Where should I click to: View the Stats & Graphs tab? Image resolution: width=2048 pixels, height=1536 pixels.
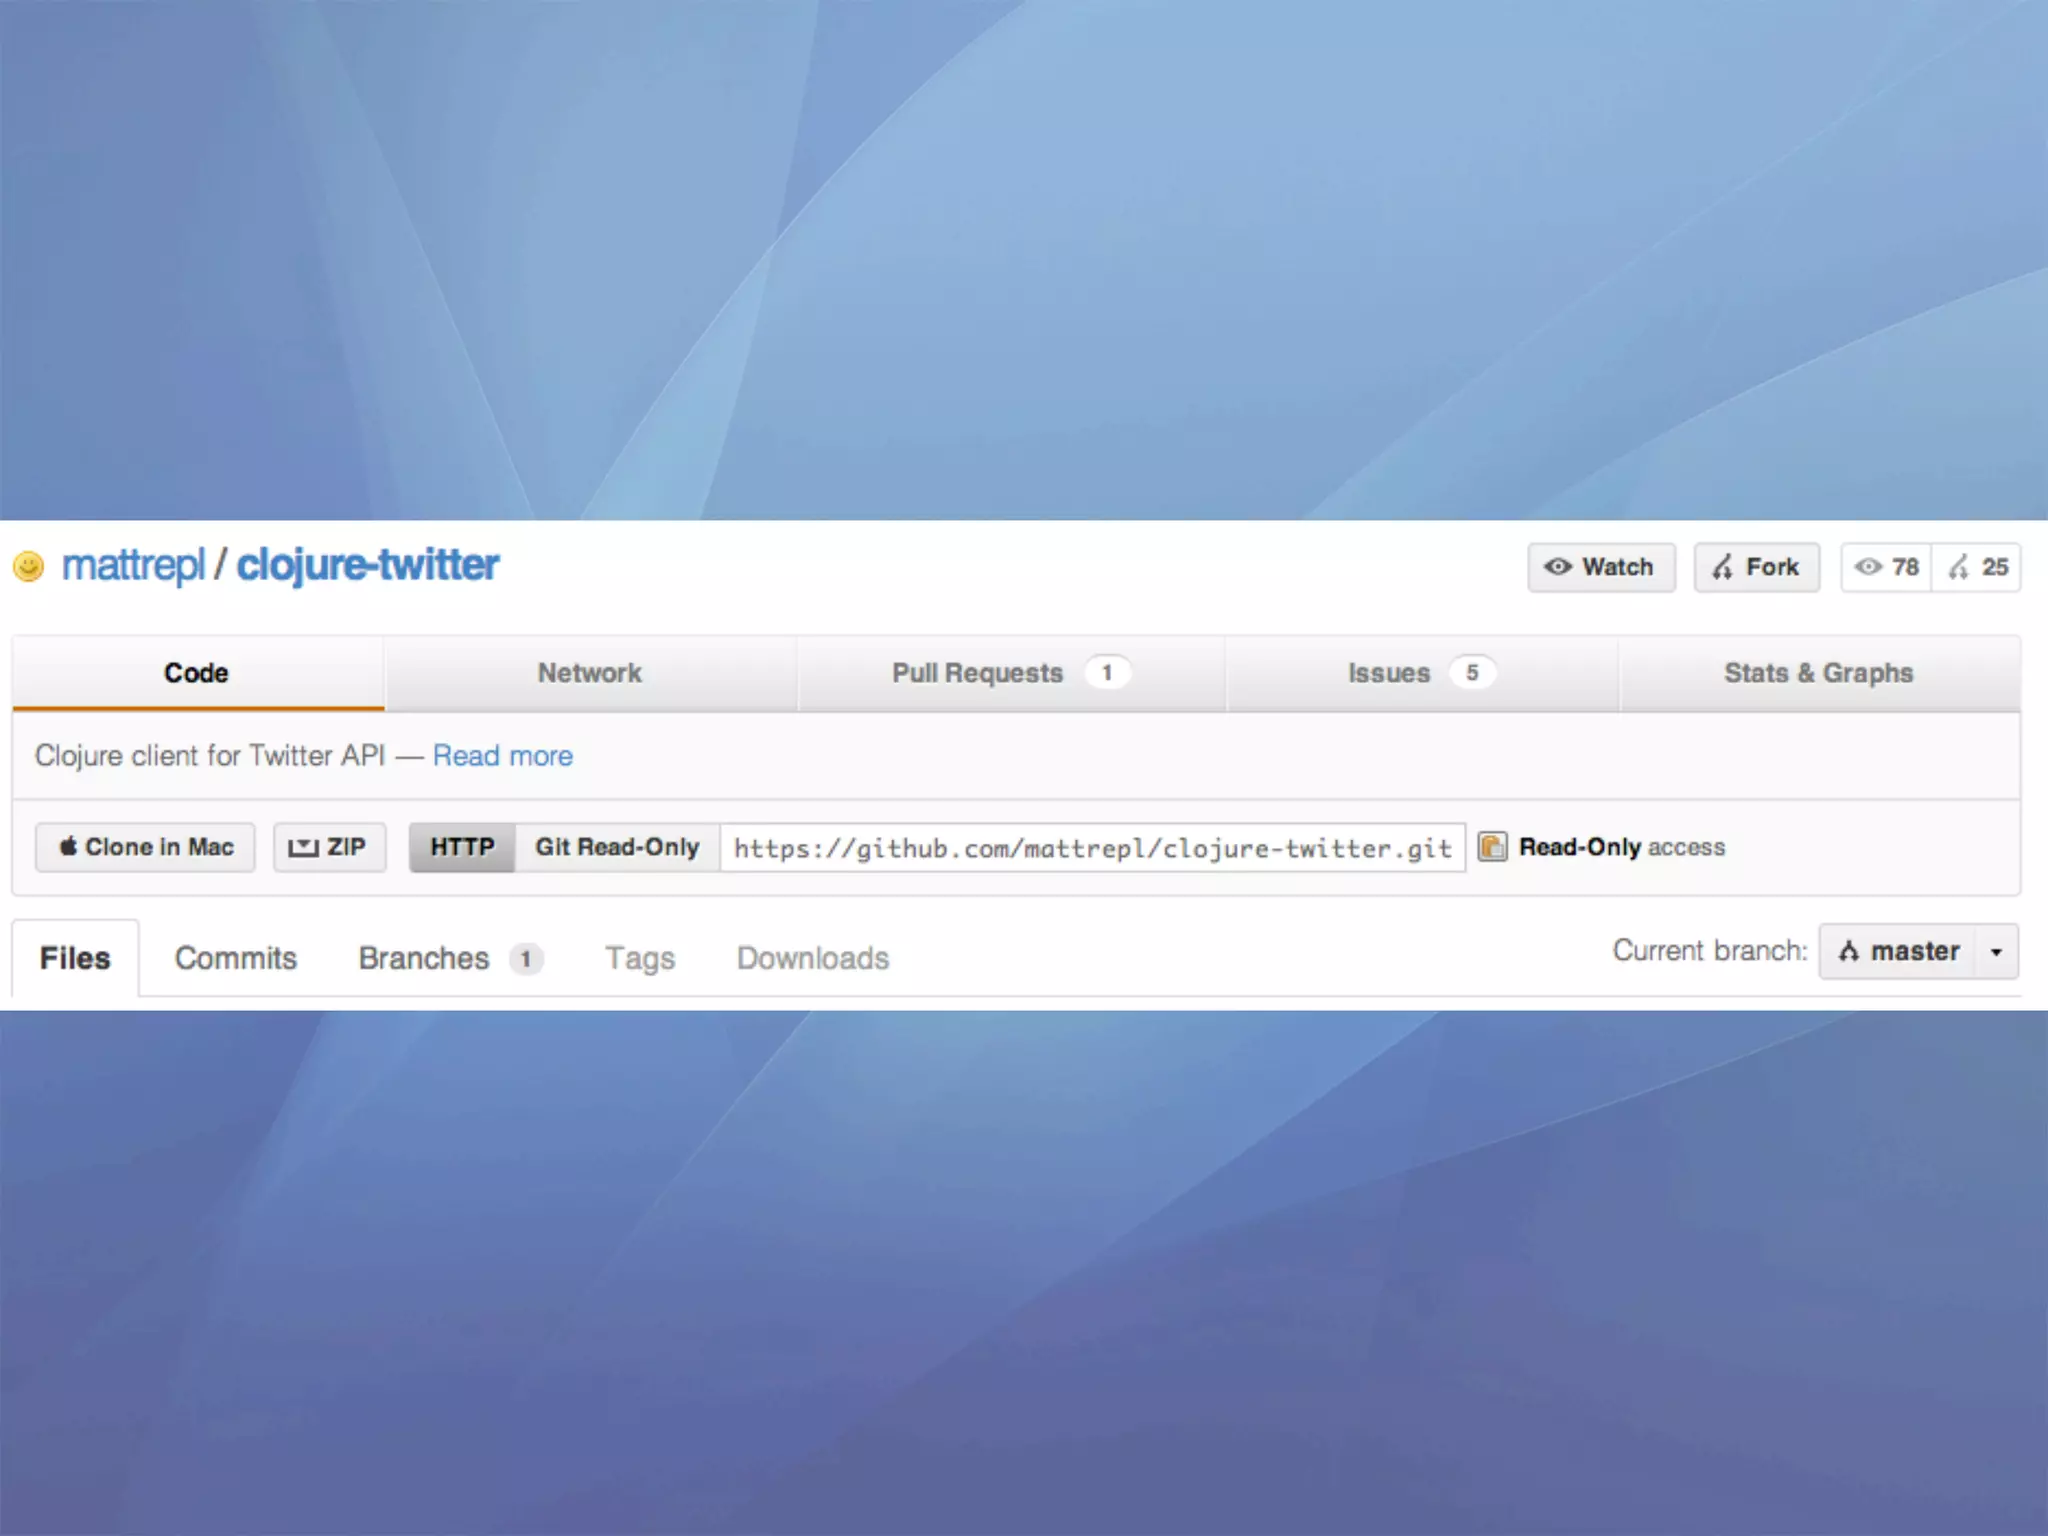tap(1818, 673)
